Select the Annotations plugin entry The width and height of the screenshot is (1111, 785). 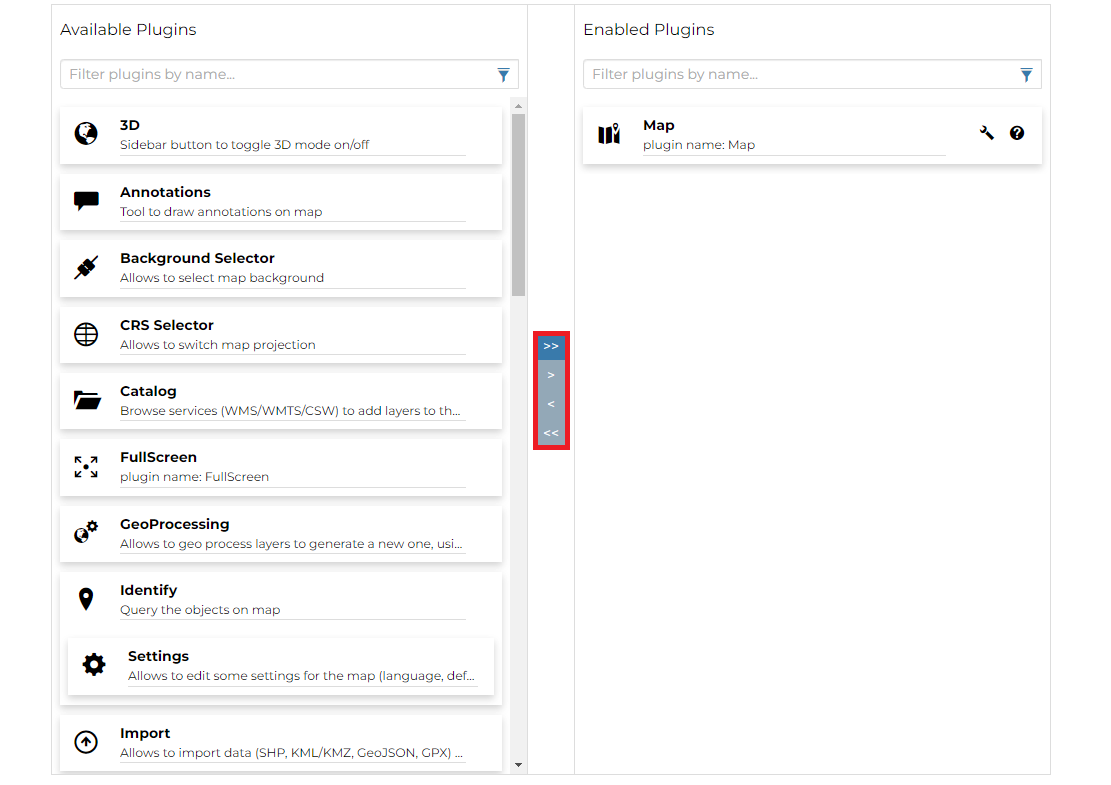tap(280, 199)
